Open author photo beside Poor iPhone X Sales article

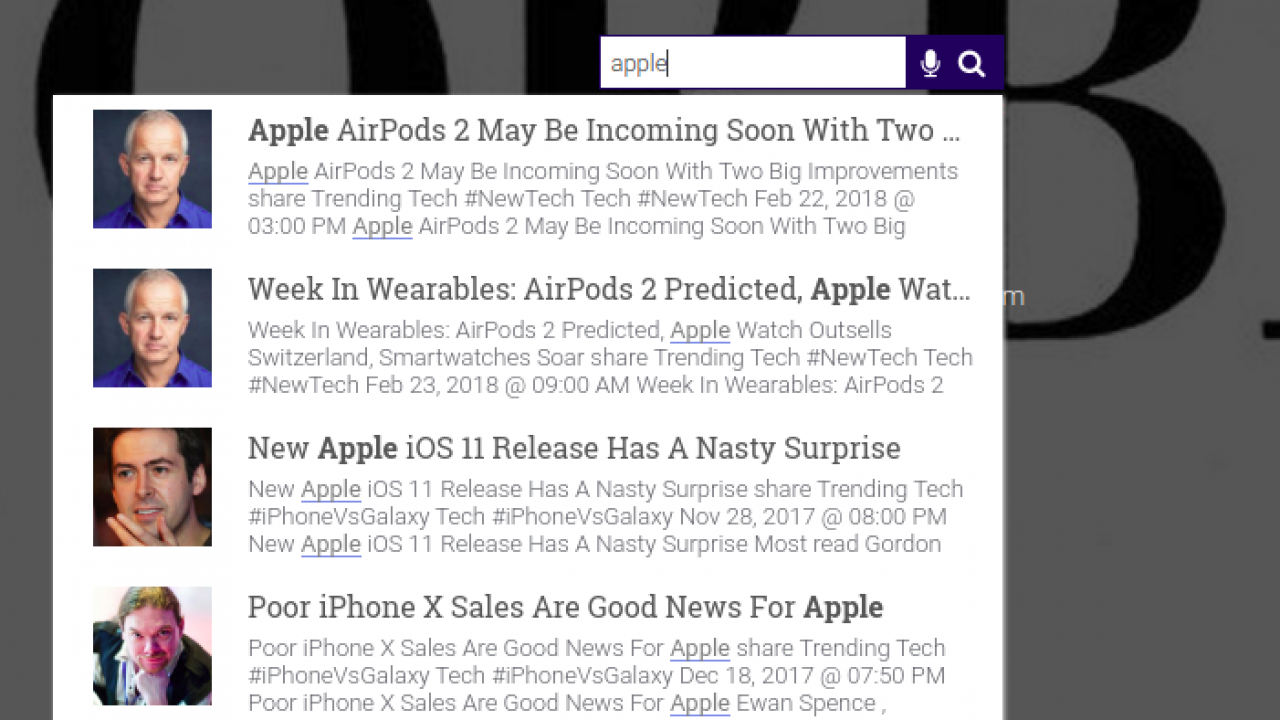(152, 646)
